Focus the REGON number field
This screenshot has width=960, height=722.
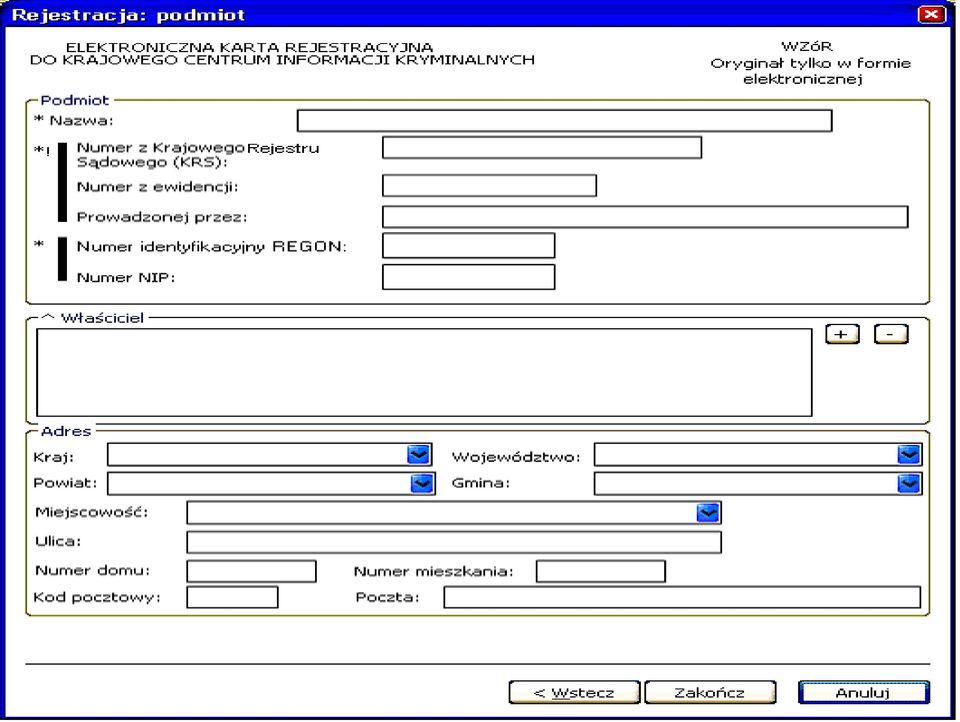click(468, 246)
